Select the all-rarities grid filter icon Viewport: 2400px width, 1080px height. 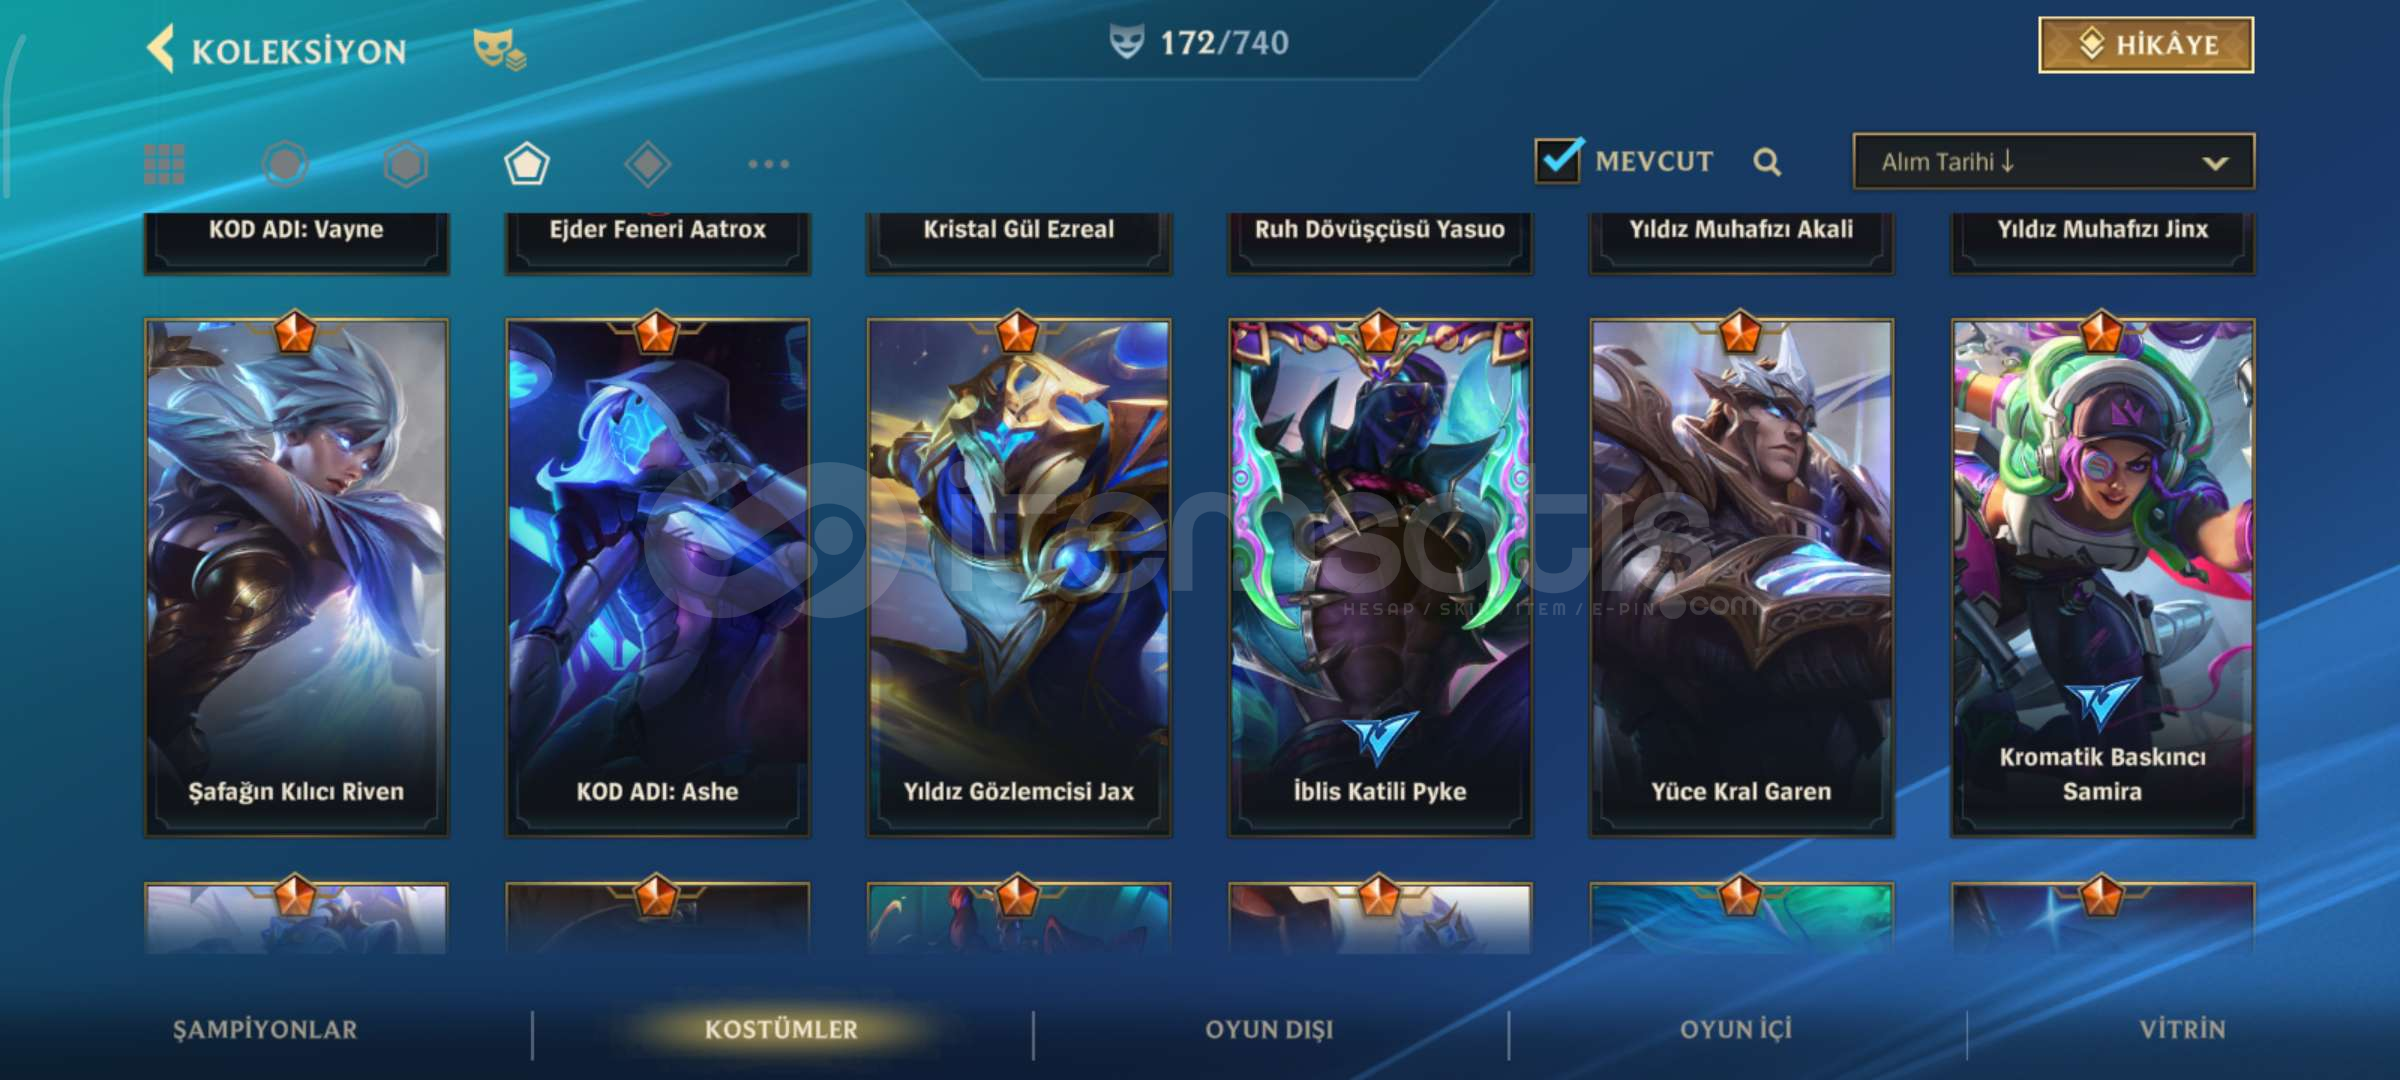coord(164,164)
